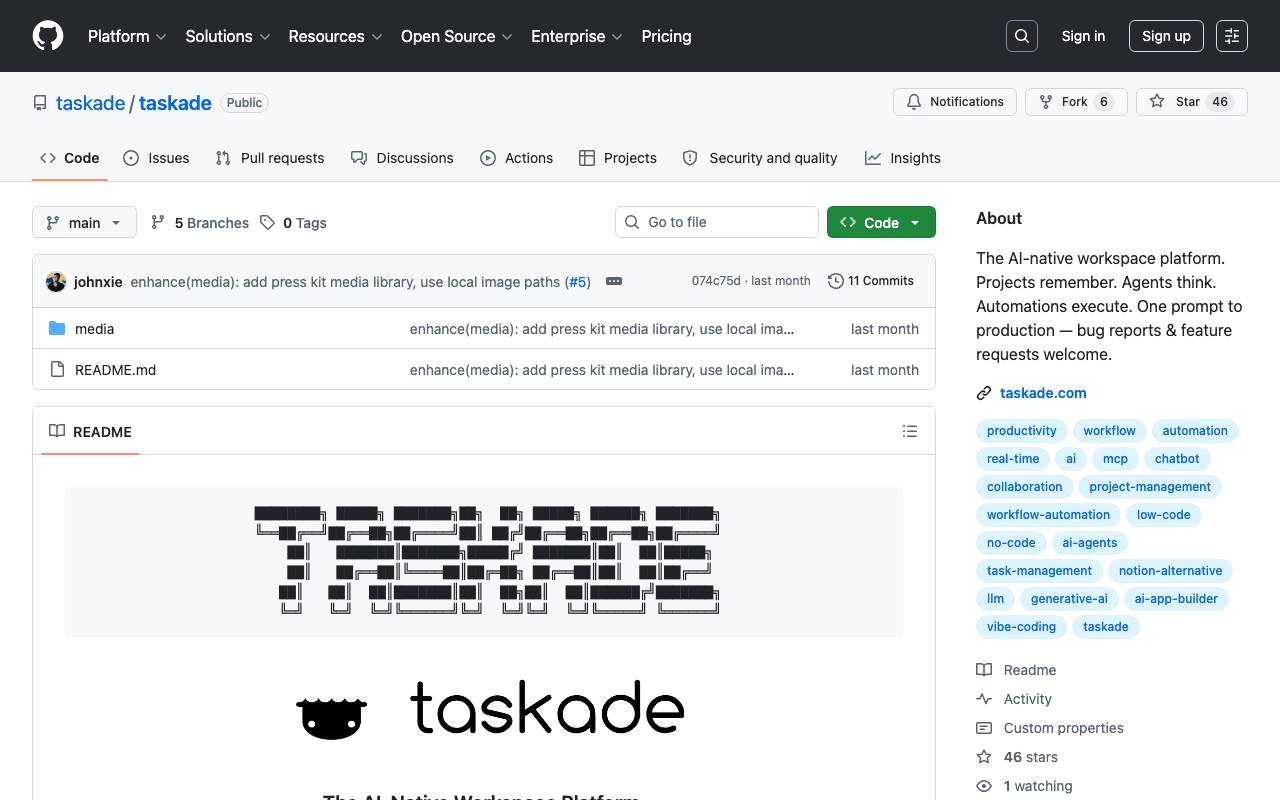Click the link icon next to taskade.com

[984, 393]
